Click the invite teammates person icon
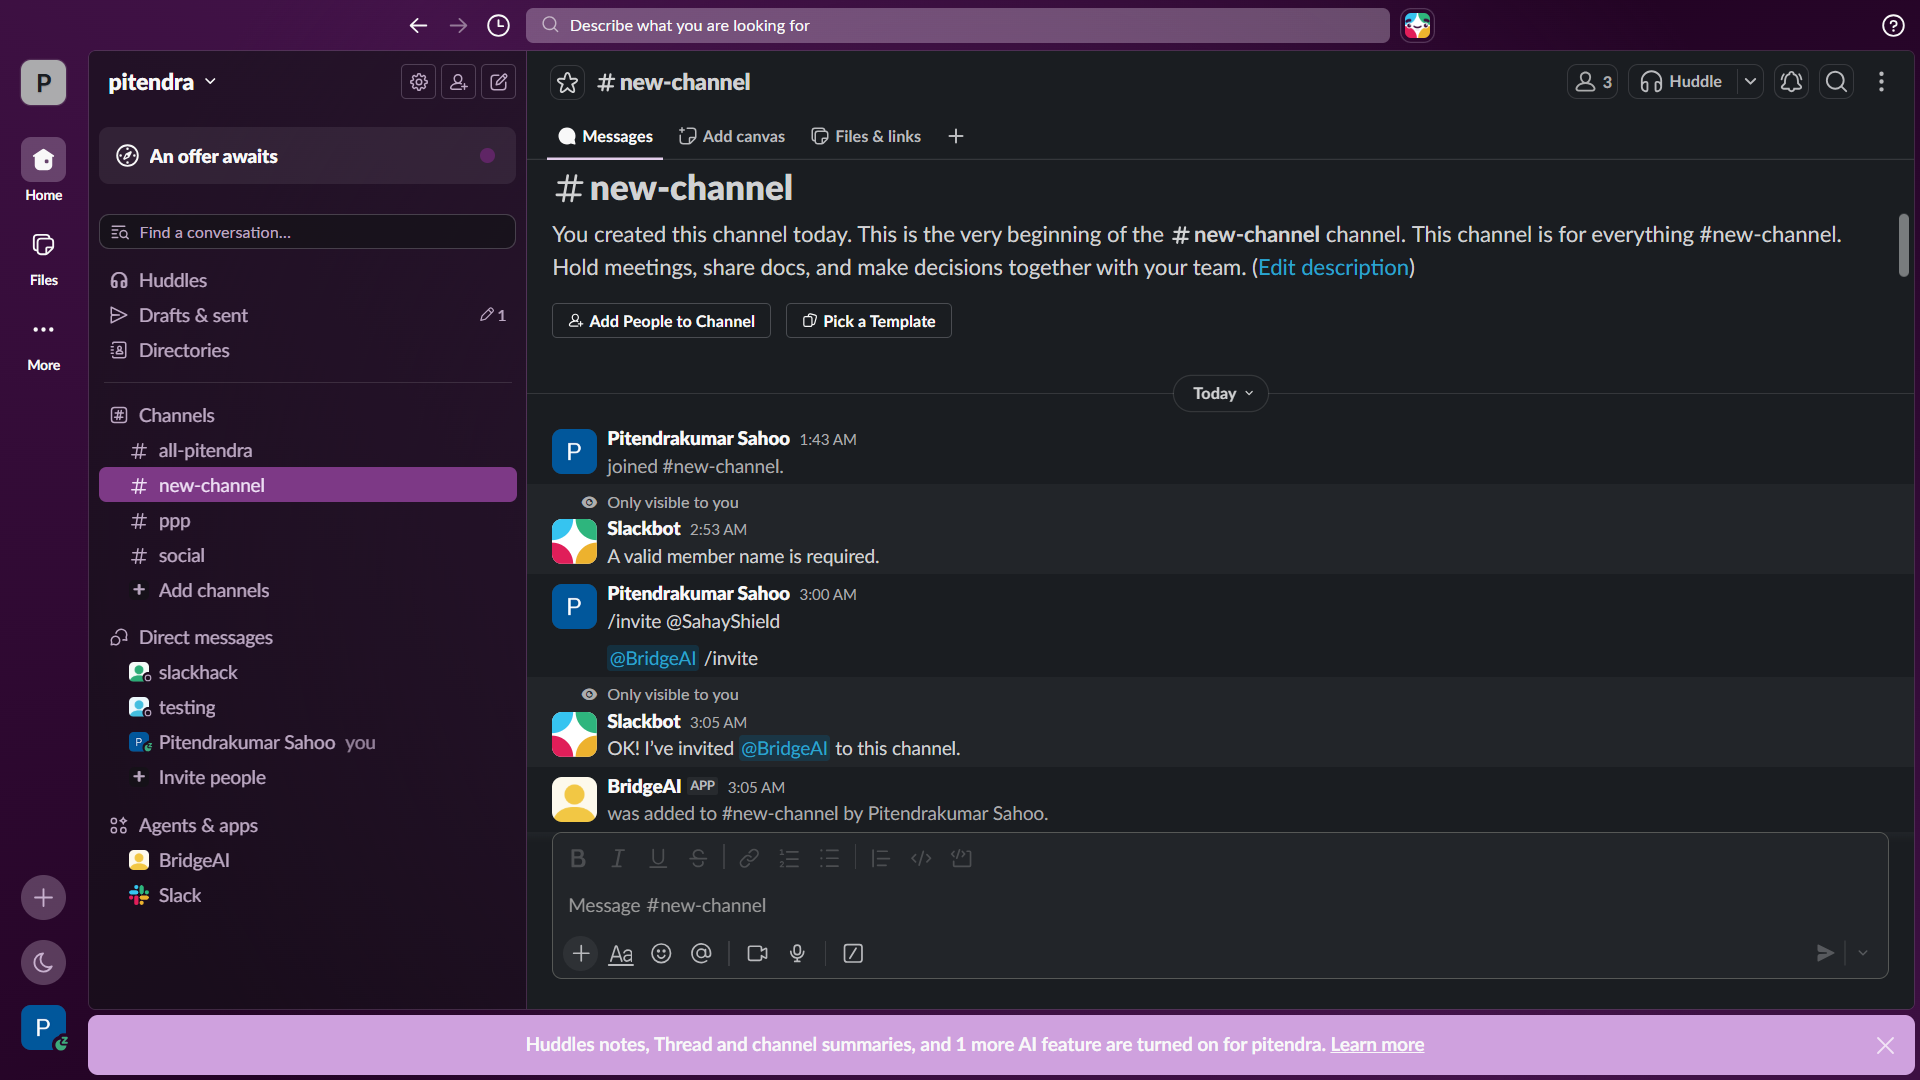Image resolution: width=1920 pixels, height=1080 pixels. point(459,82)
